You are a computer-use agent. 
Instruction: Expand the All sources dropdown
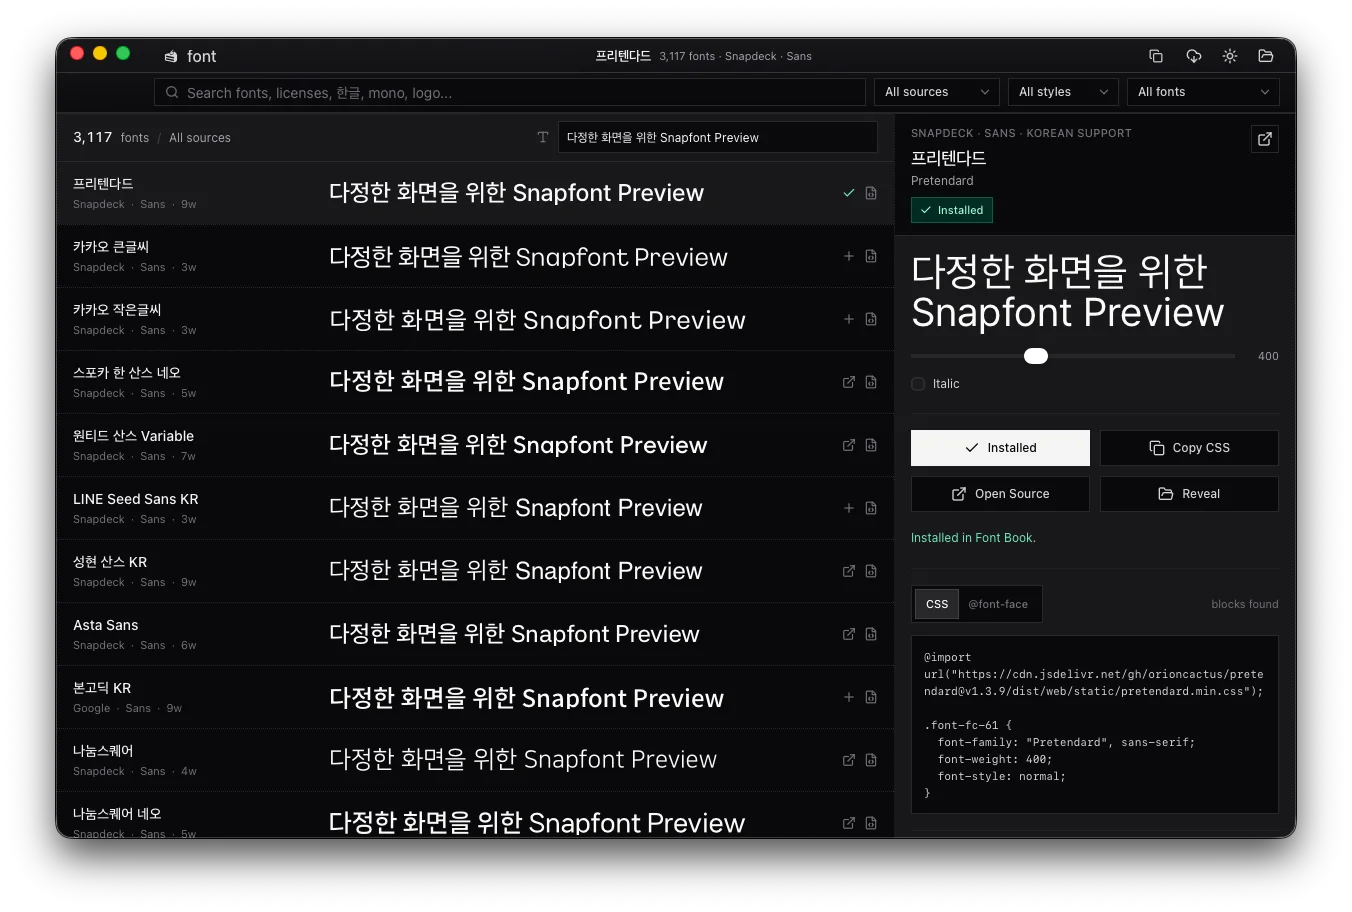pos(937,92)
